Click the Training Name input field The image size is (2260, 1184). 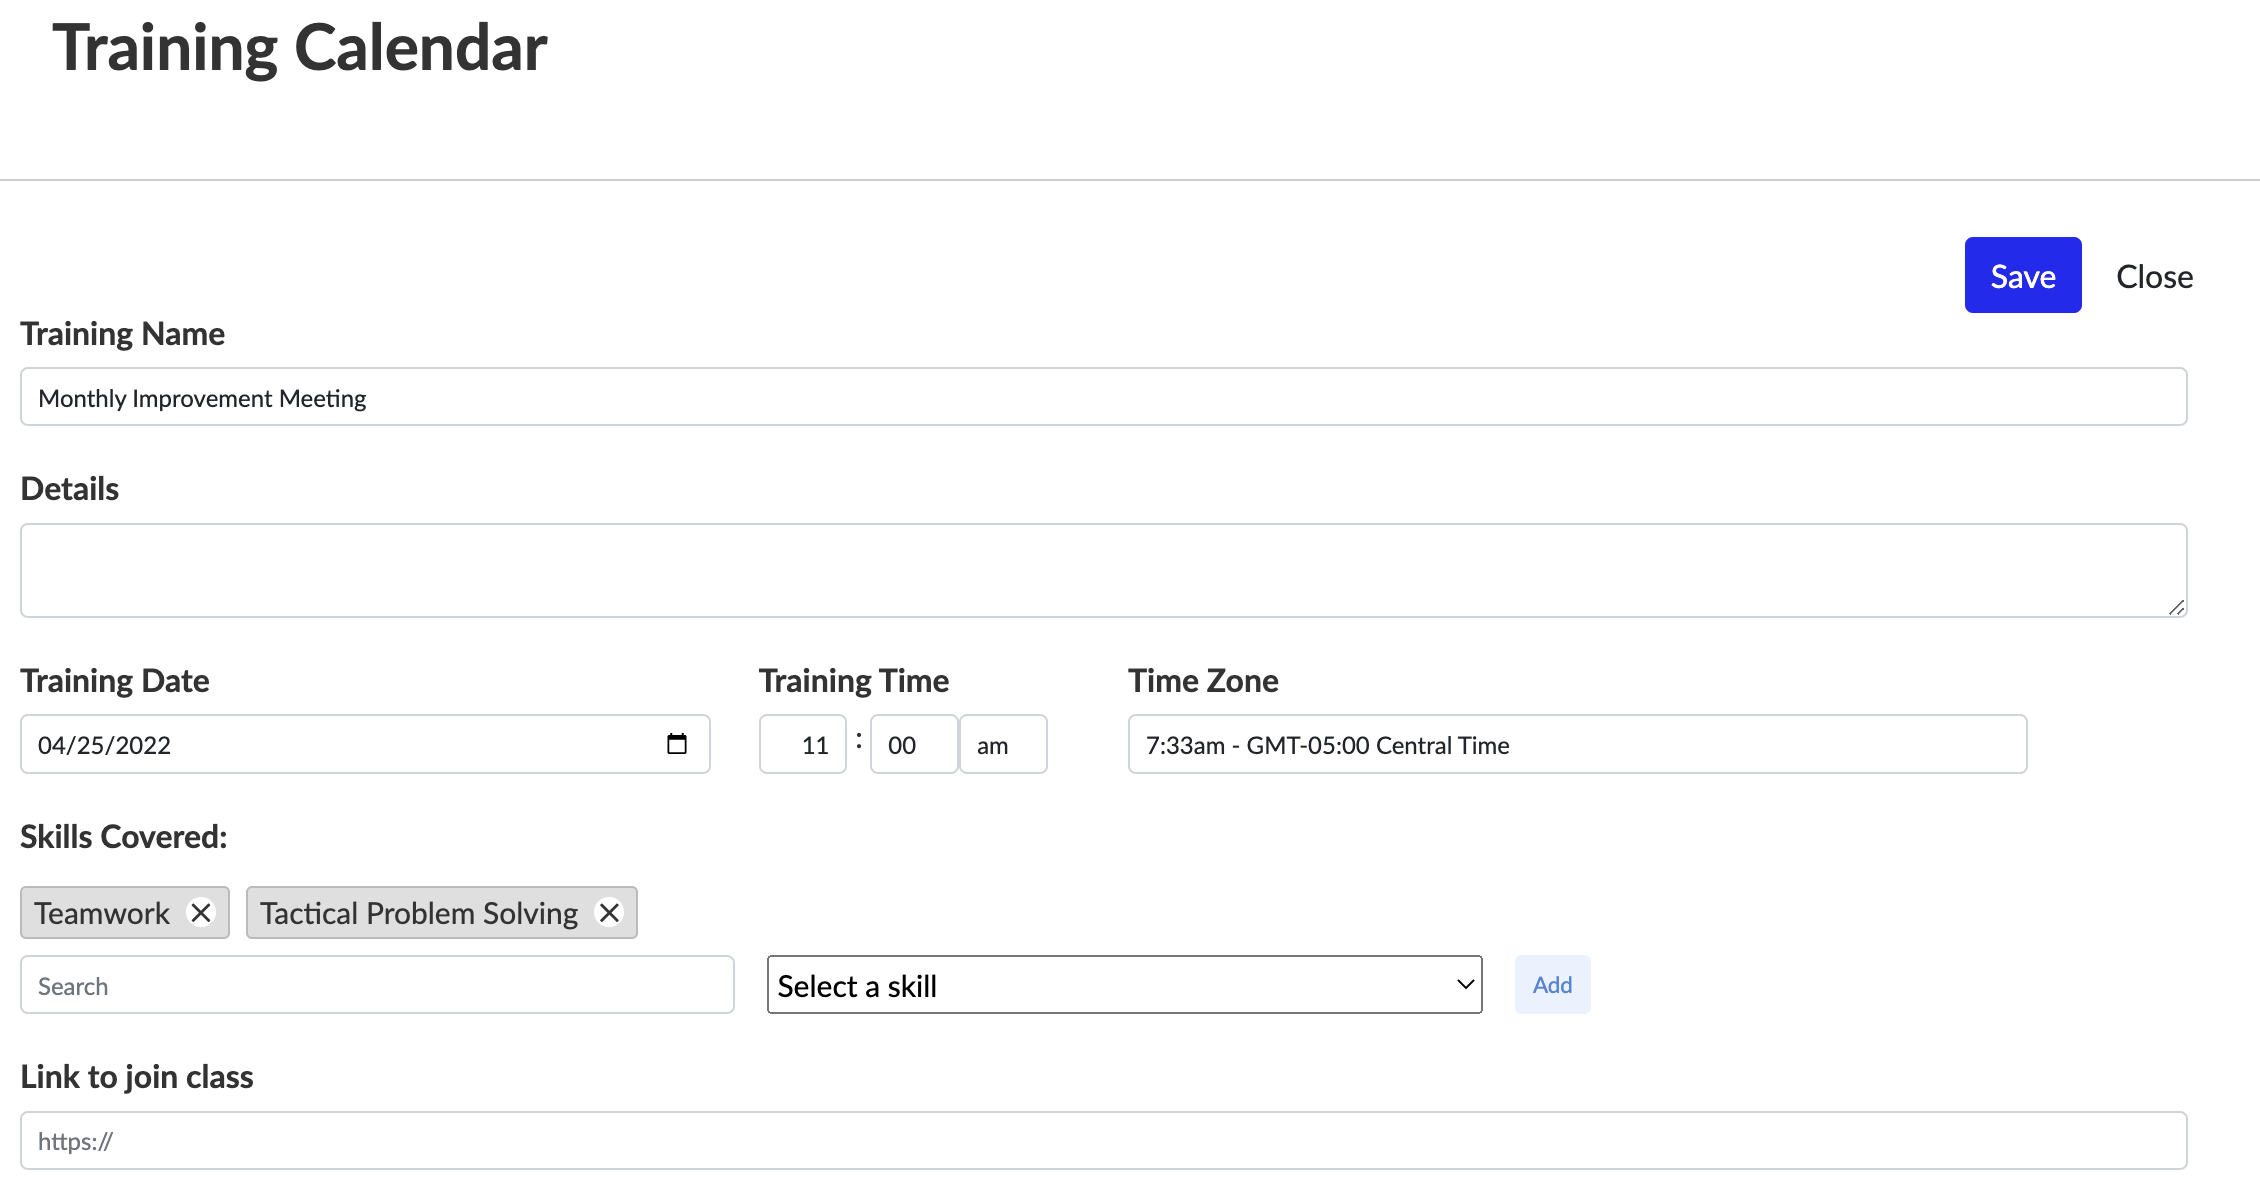[1103, 397]
